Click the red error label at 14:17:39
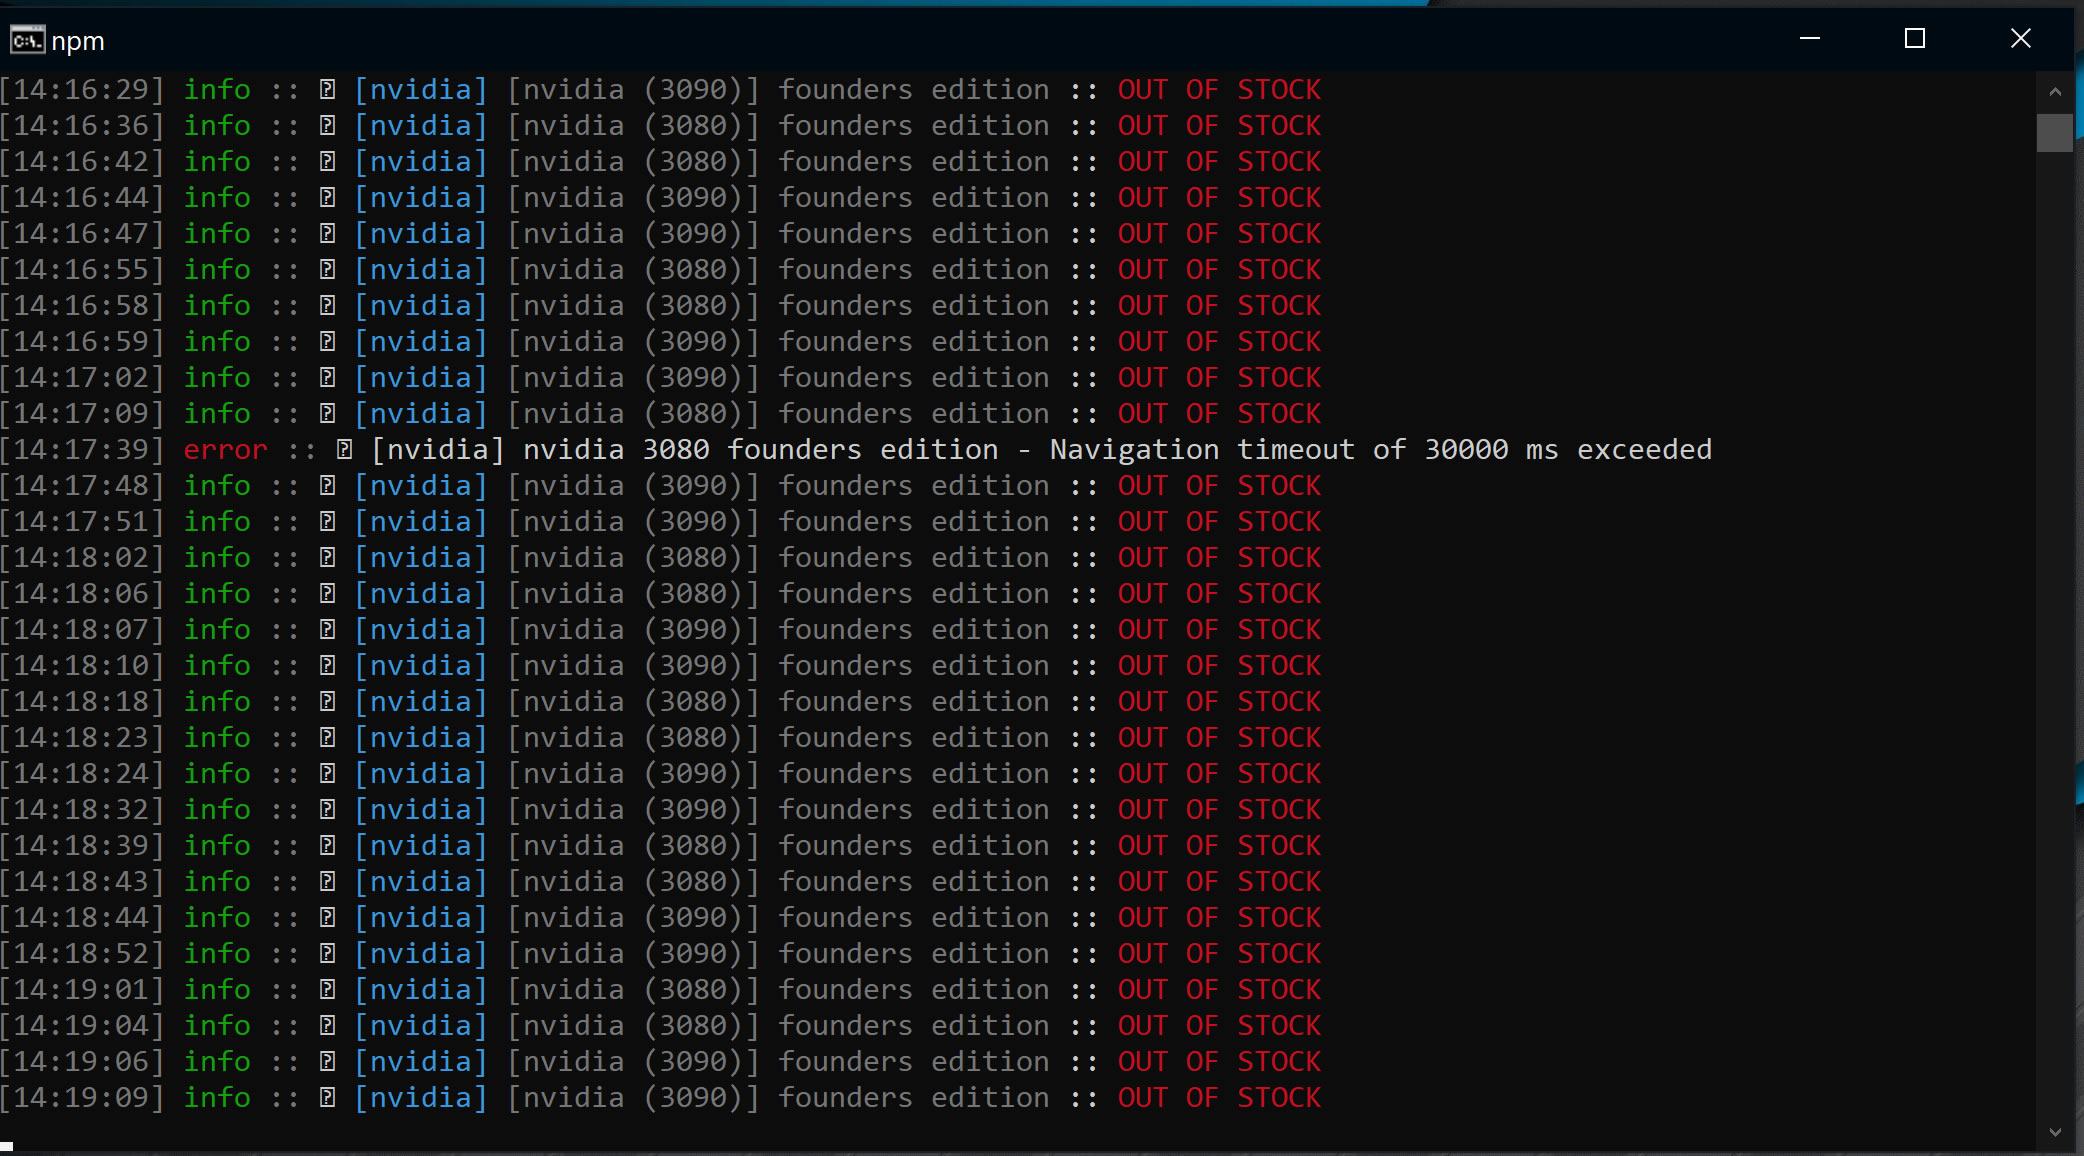Viewport: 2084px width, 1156px height. (225, 450)
